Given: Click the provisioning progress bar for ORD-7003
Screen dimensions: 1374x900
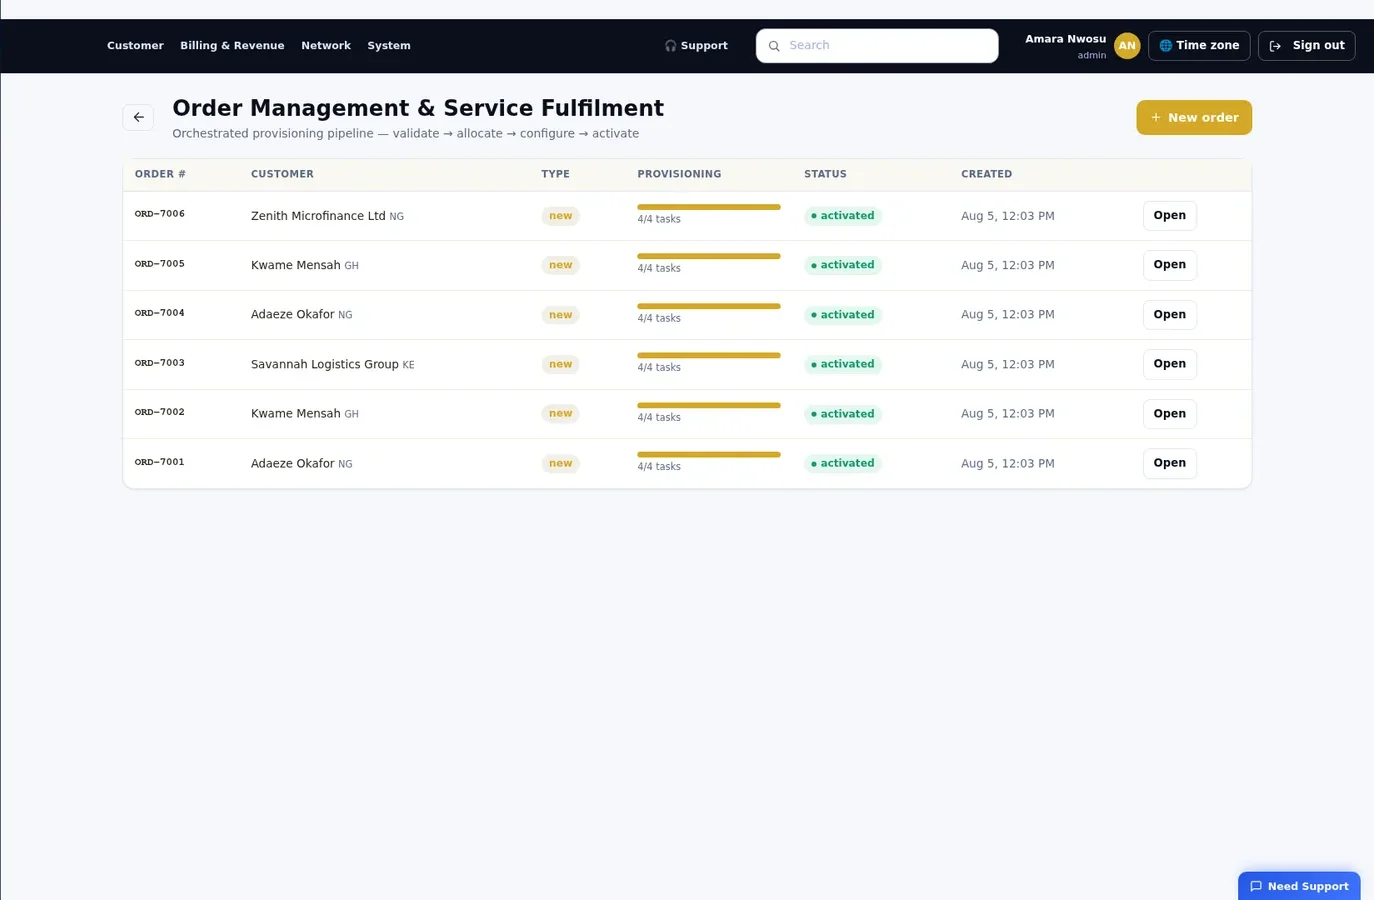Looking at the screenshot, I should pos(709,355).
